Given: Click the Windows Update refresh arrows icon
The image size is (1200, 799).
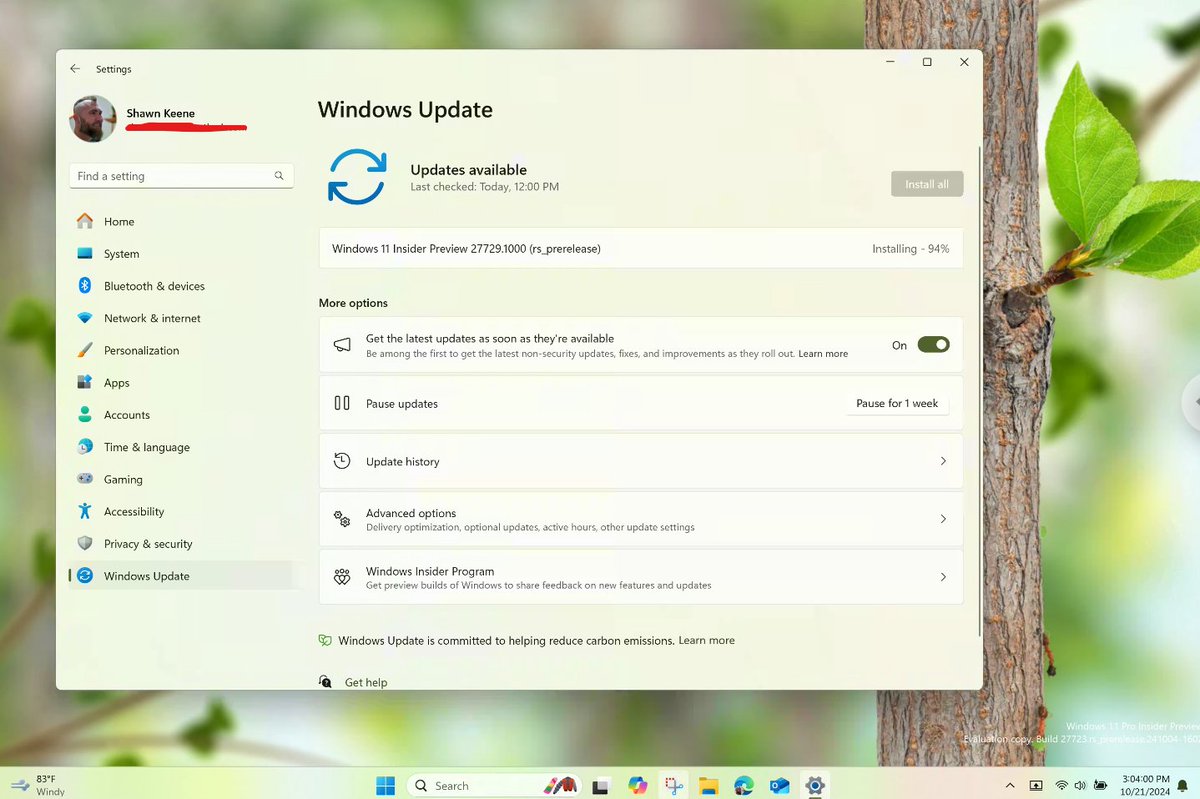Looking at the screenshot, I should click(x=357, y=177).
